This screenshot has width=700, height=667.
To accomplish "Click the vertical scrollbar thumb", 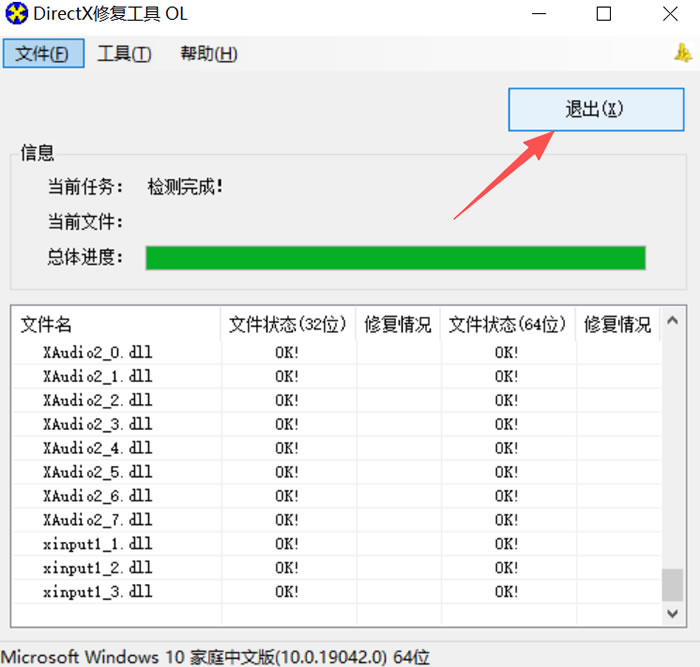I will pos(672,584).
